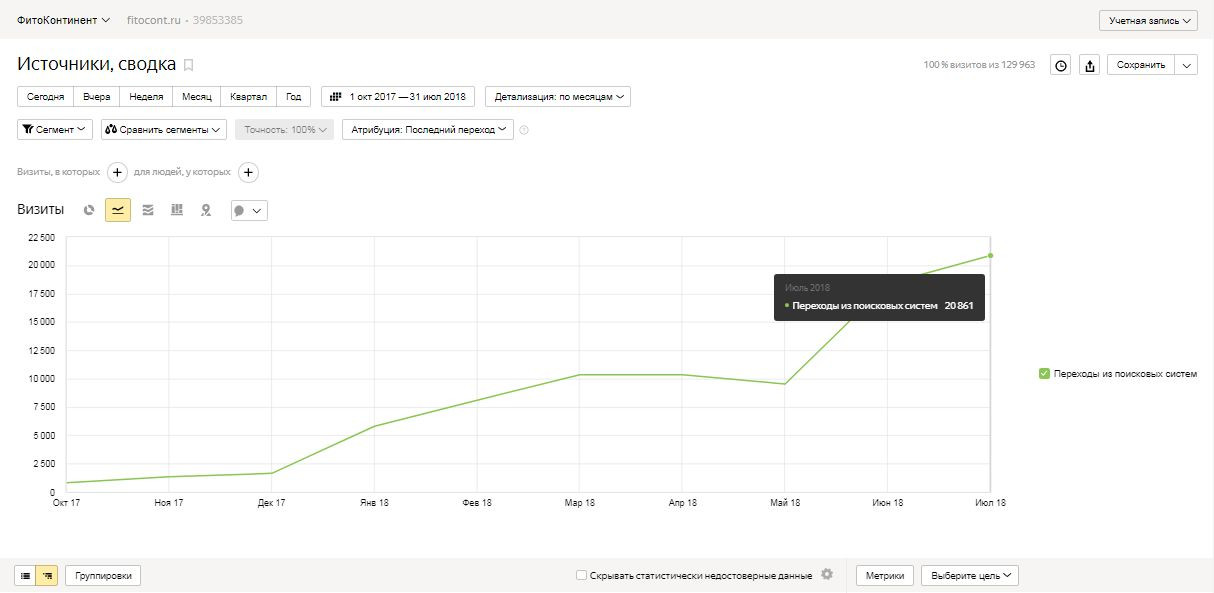This screenshot has height=593, width=1214.
Task: Select the column chart view icon
Action: click(x=177, y=210)
